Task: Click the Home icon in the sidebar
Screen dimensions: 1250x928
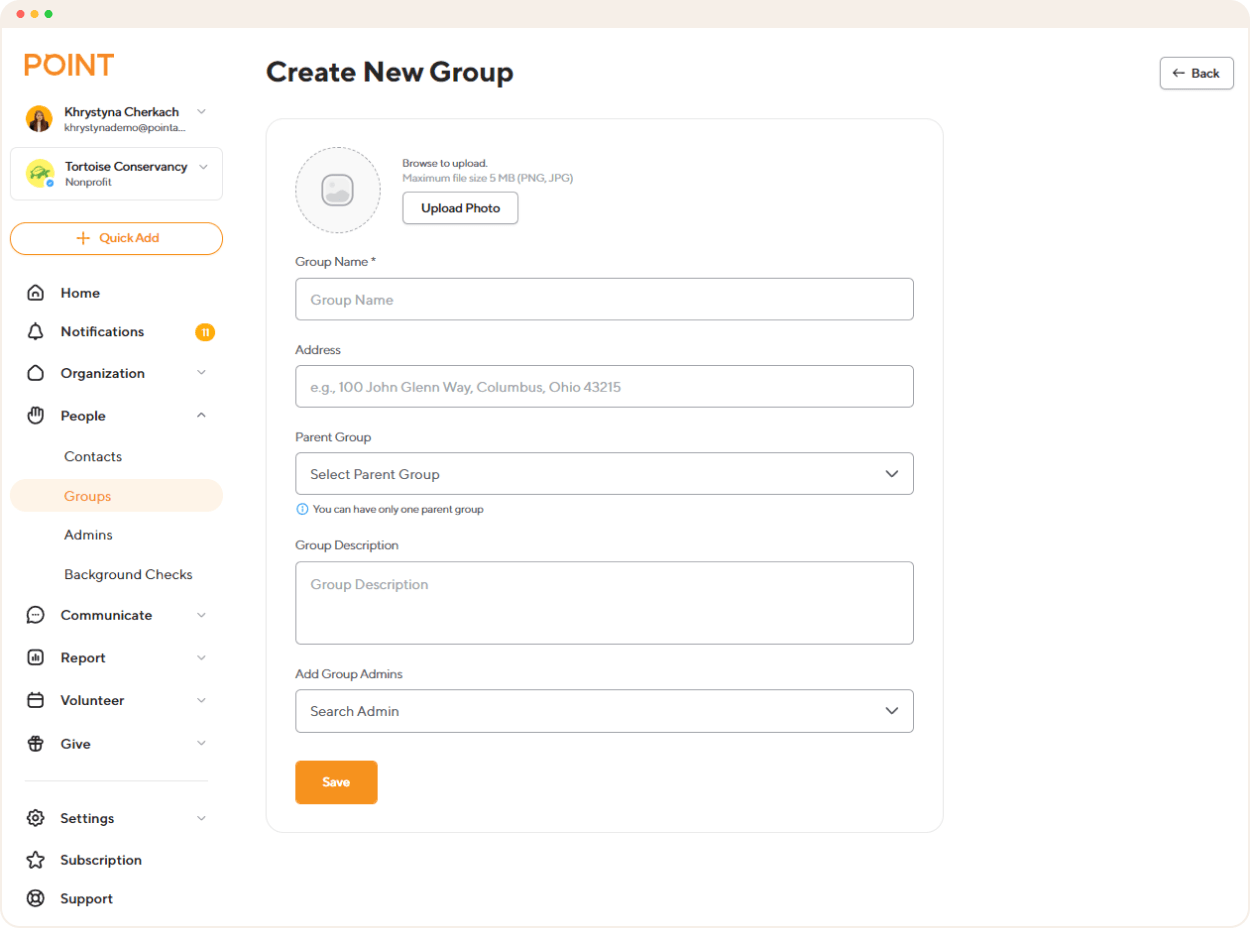Action: [35, 292]
